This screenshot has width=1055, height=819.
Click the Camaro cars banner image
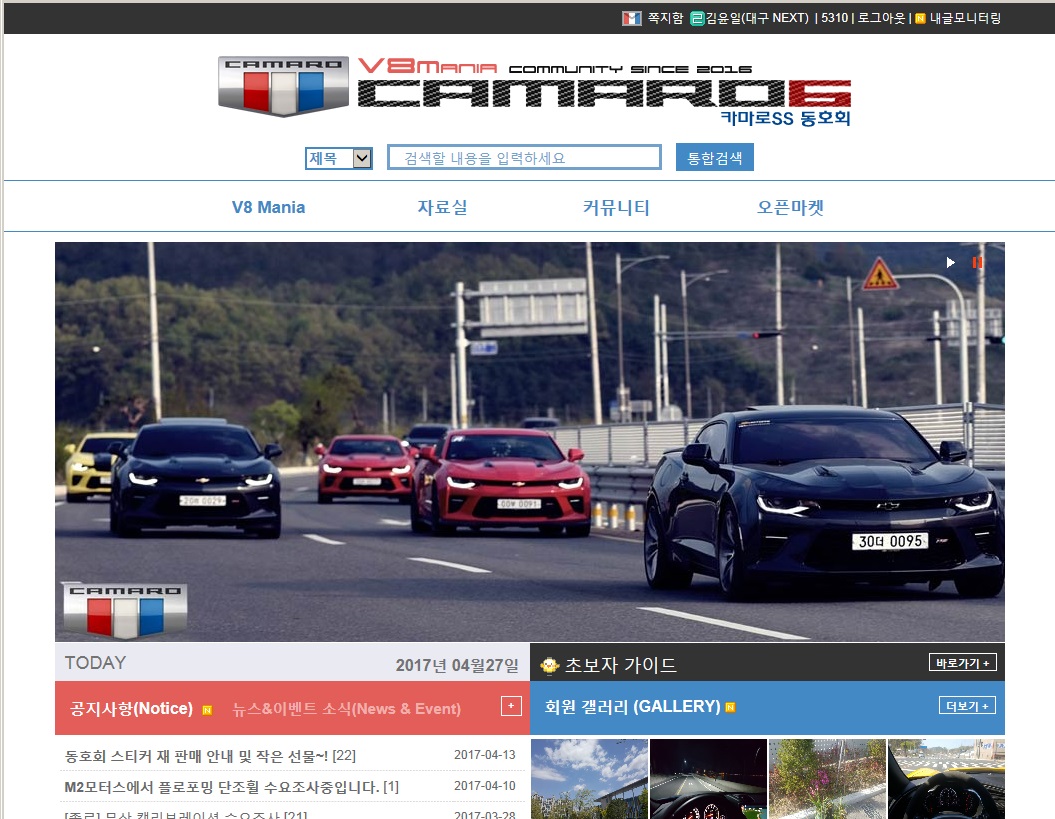pyautogui.click(x=530, y=441)
